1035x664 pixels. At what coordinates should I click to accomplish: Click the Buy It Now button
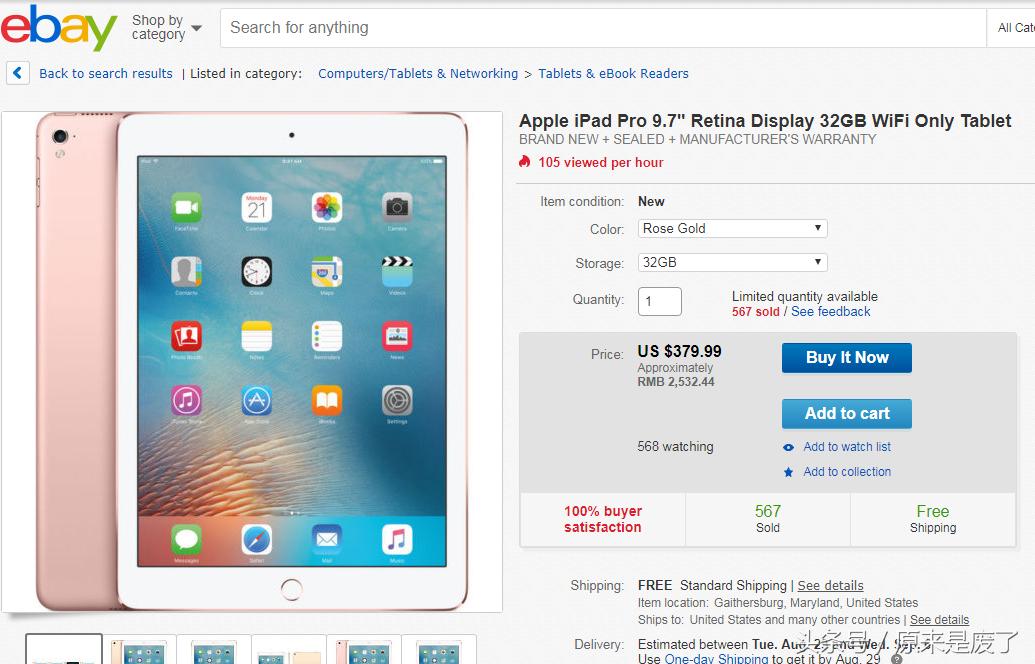(x=847, y=358)
